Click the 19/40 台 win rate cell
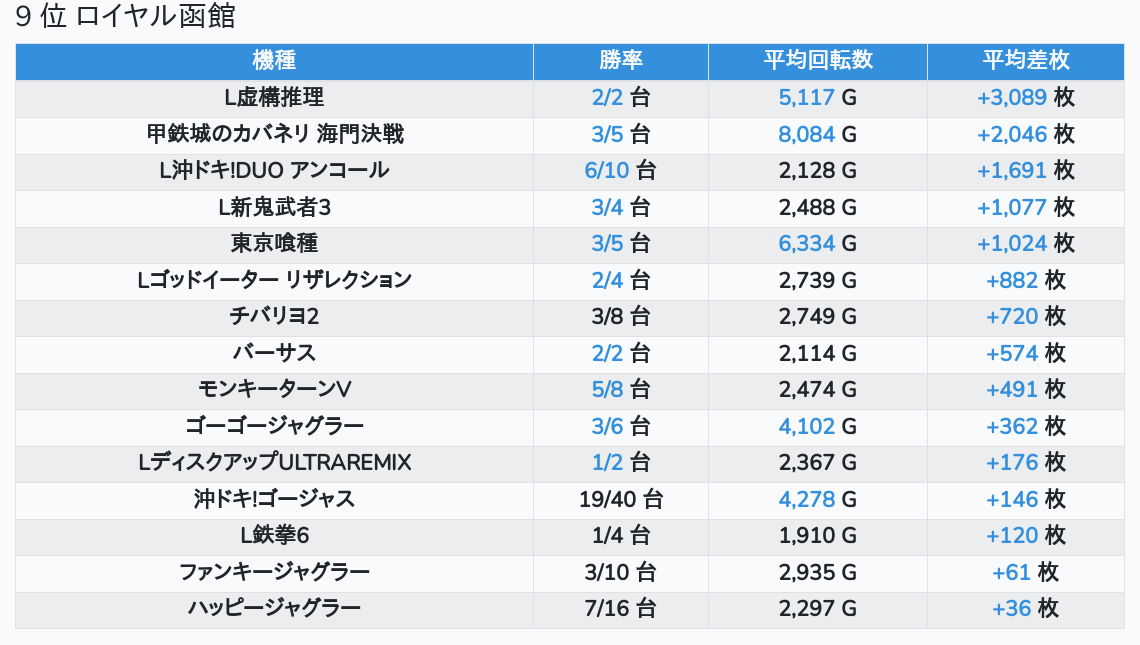Screen dimensions: 1140x645 621,499
